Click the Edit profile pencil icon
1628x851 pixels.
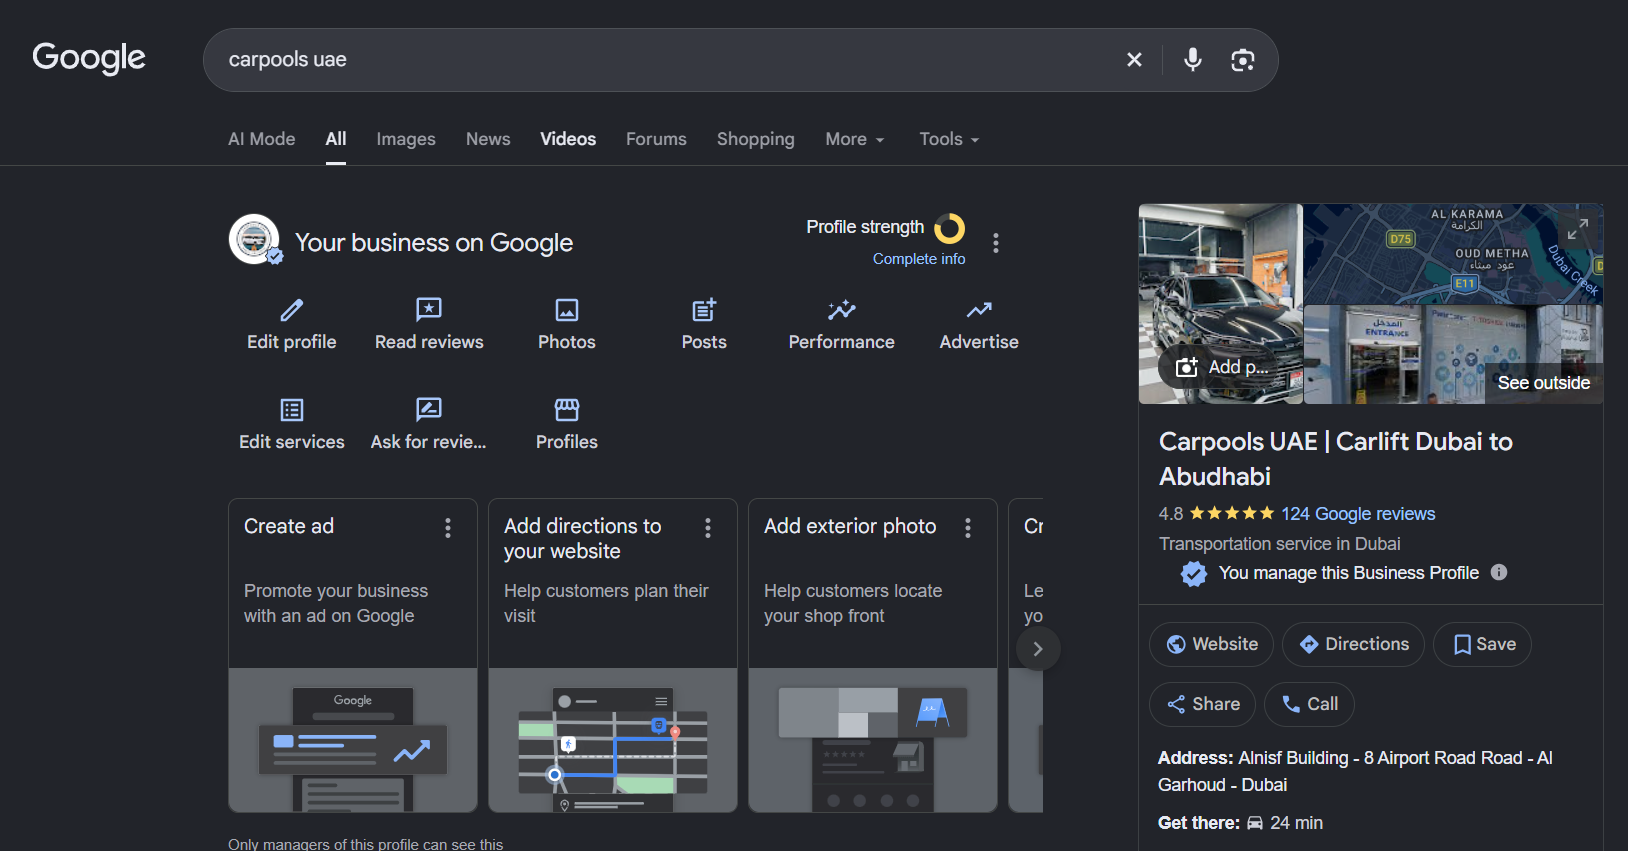[292, 310]
